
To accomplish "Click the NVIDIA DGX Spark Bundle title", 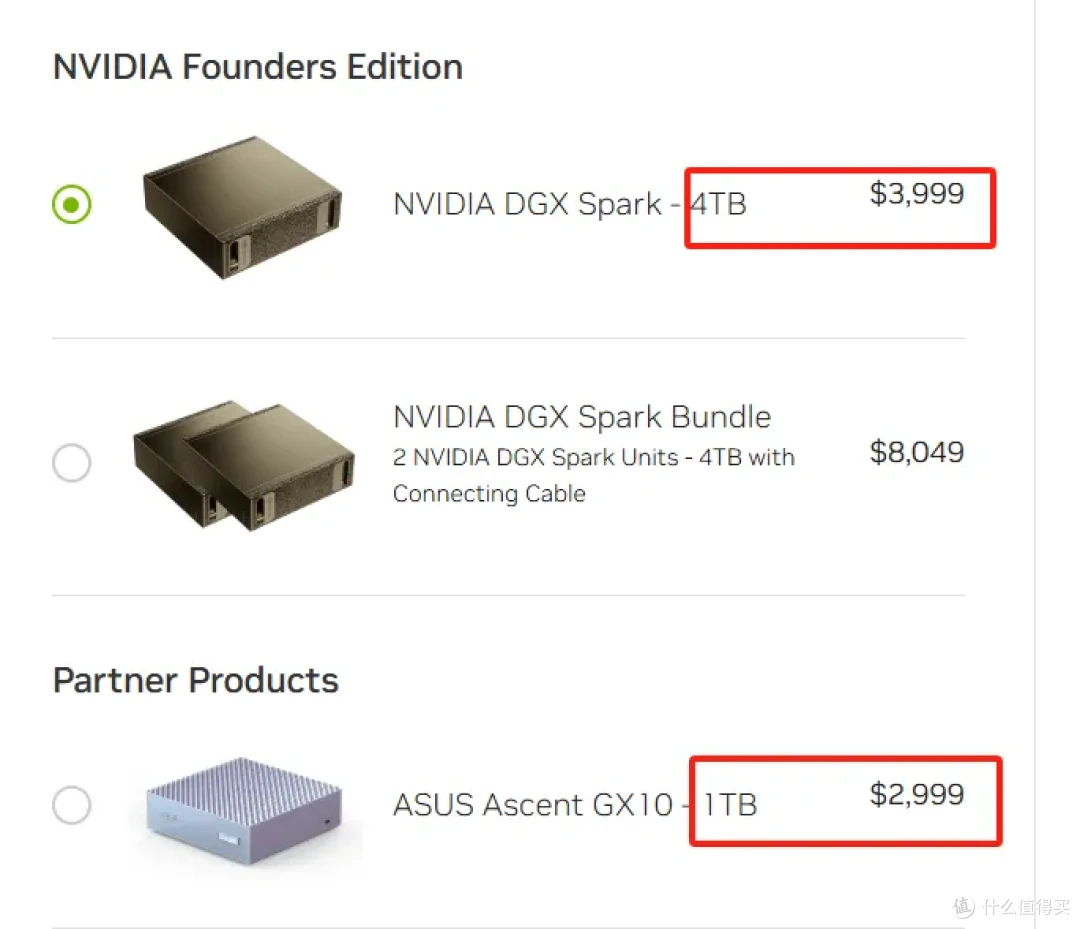I will [x=582, y=417].
